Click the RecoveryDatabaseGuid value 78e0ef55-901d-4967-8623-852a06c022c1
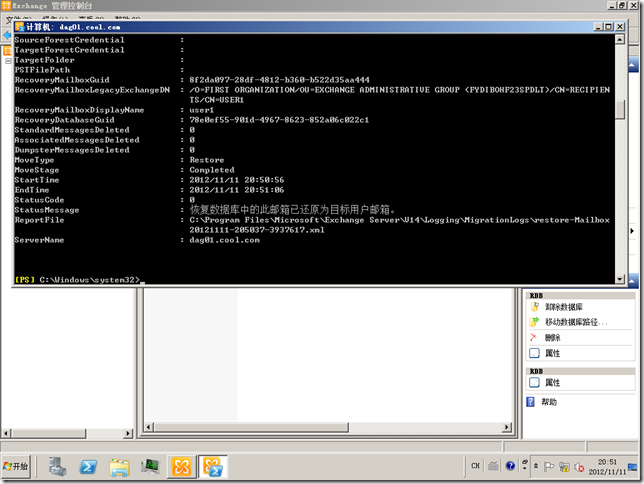This screenshot has width=644, height=484. [279, 120]
